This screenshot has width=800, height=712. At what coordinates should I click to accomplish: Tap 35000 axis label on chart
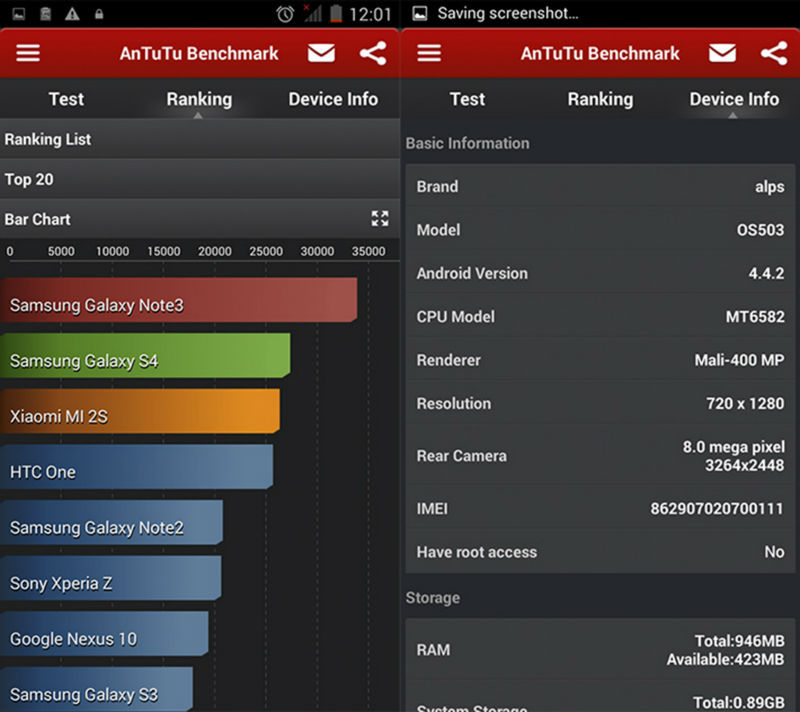pyautogui.click(x=368, y=251)
